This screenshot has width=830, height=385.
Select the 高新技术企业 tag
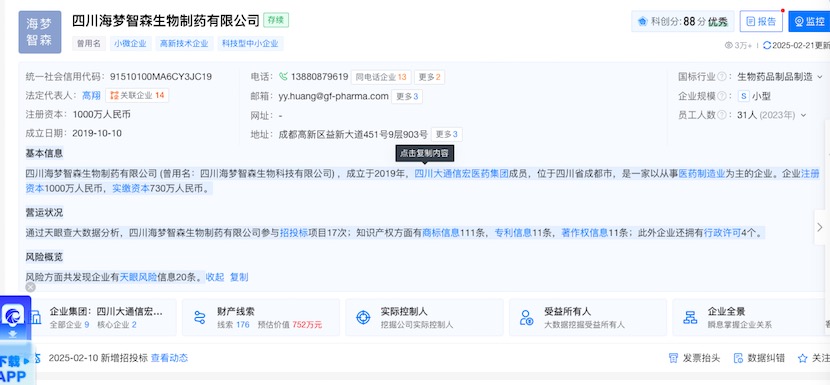(184, 44)
